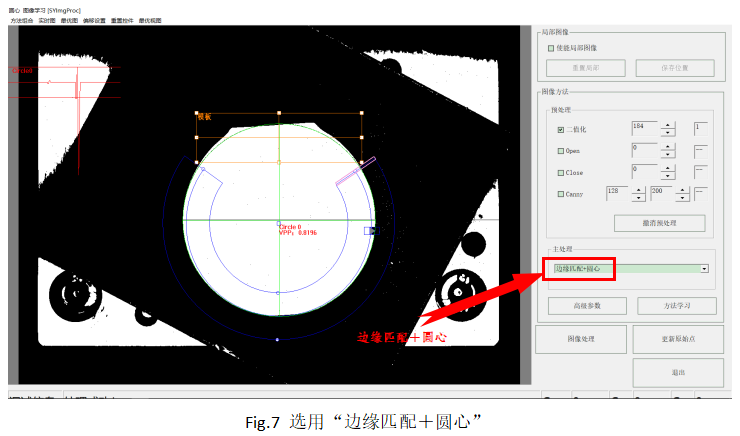
Task: Click the Canny low threshold field 128
Action: (619, 191)
